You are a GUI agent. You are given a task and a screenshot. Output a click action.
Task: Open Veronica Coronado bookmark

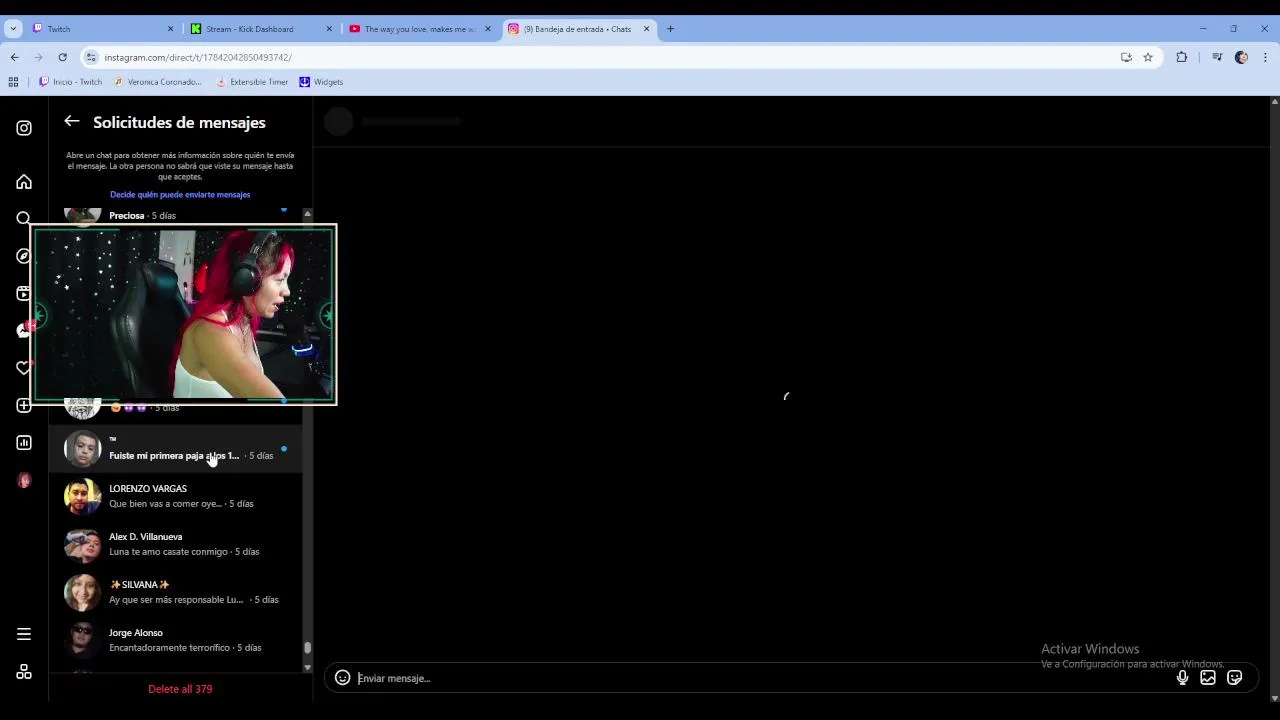[157, 82]
